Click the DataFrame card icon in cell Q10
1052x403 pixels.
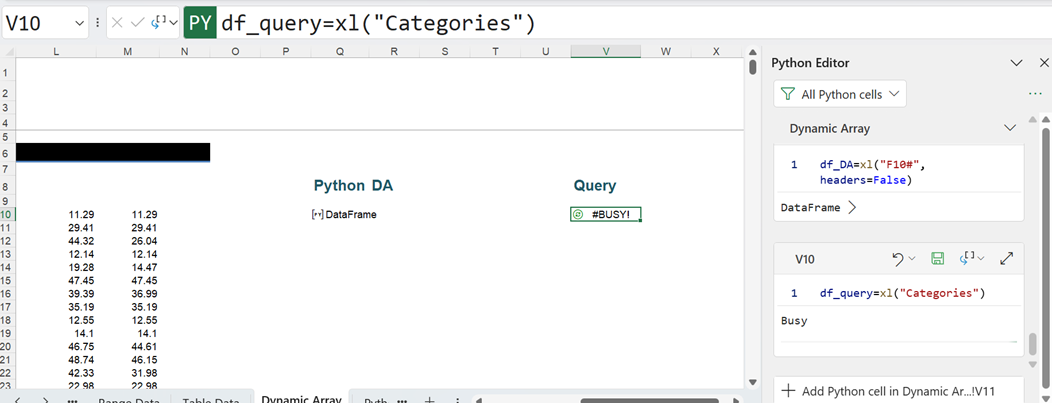317,215
